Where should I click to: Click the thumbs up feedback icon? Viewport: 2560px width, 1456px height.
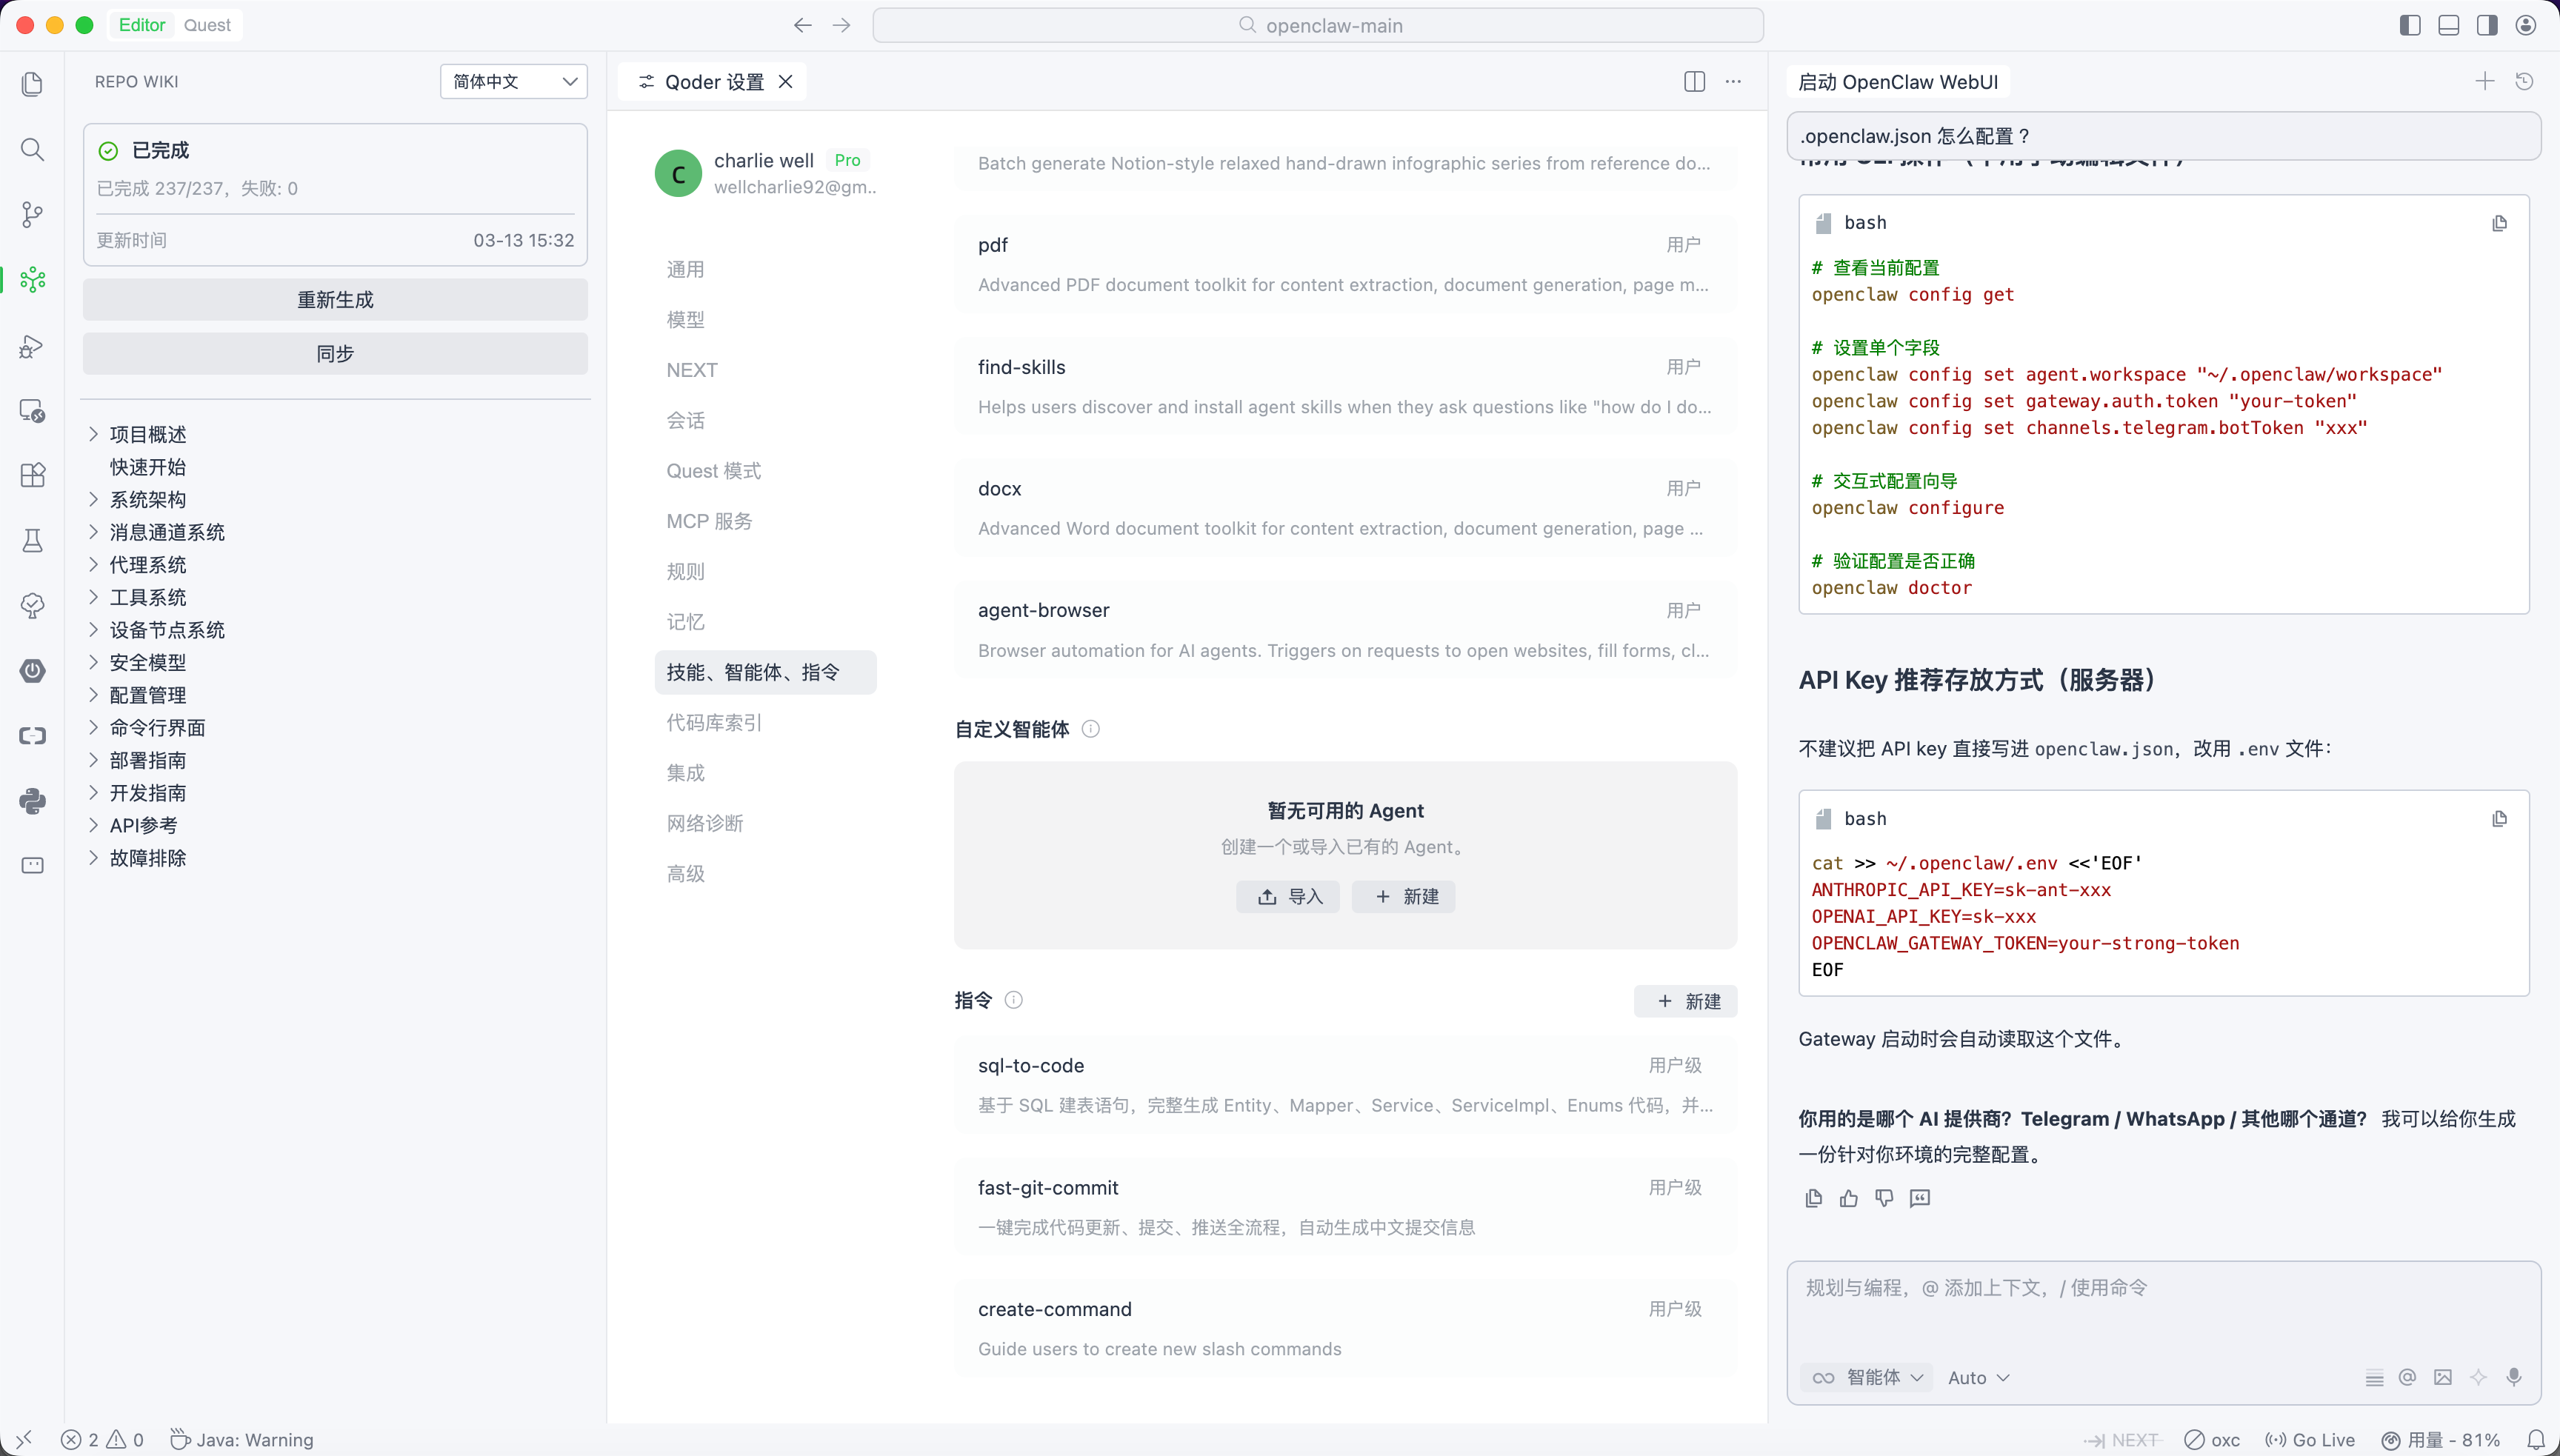[x=1848, y=1198]
